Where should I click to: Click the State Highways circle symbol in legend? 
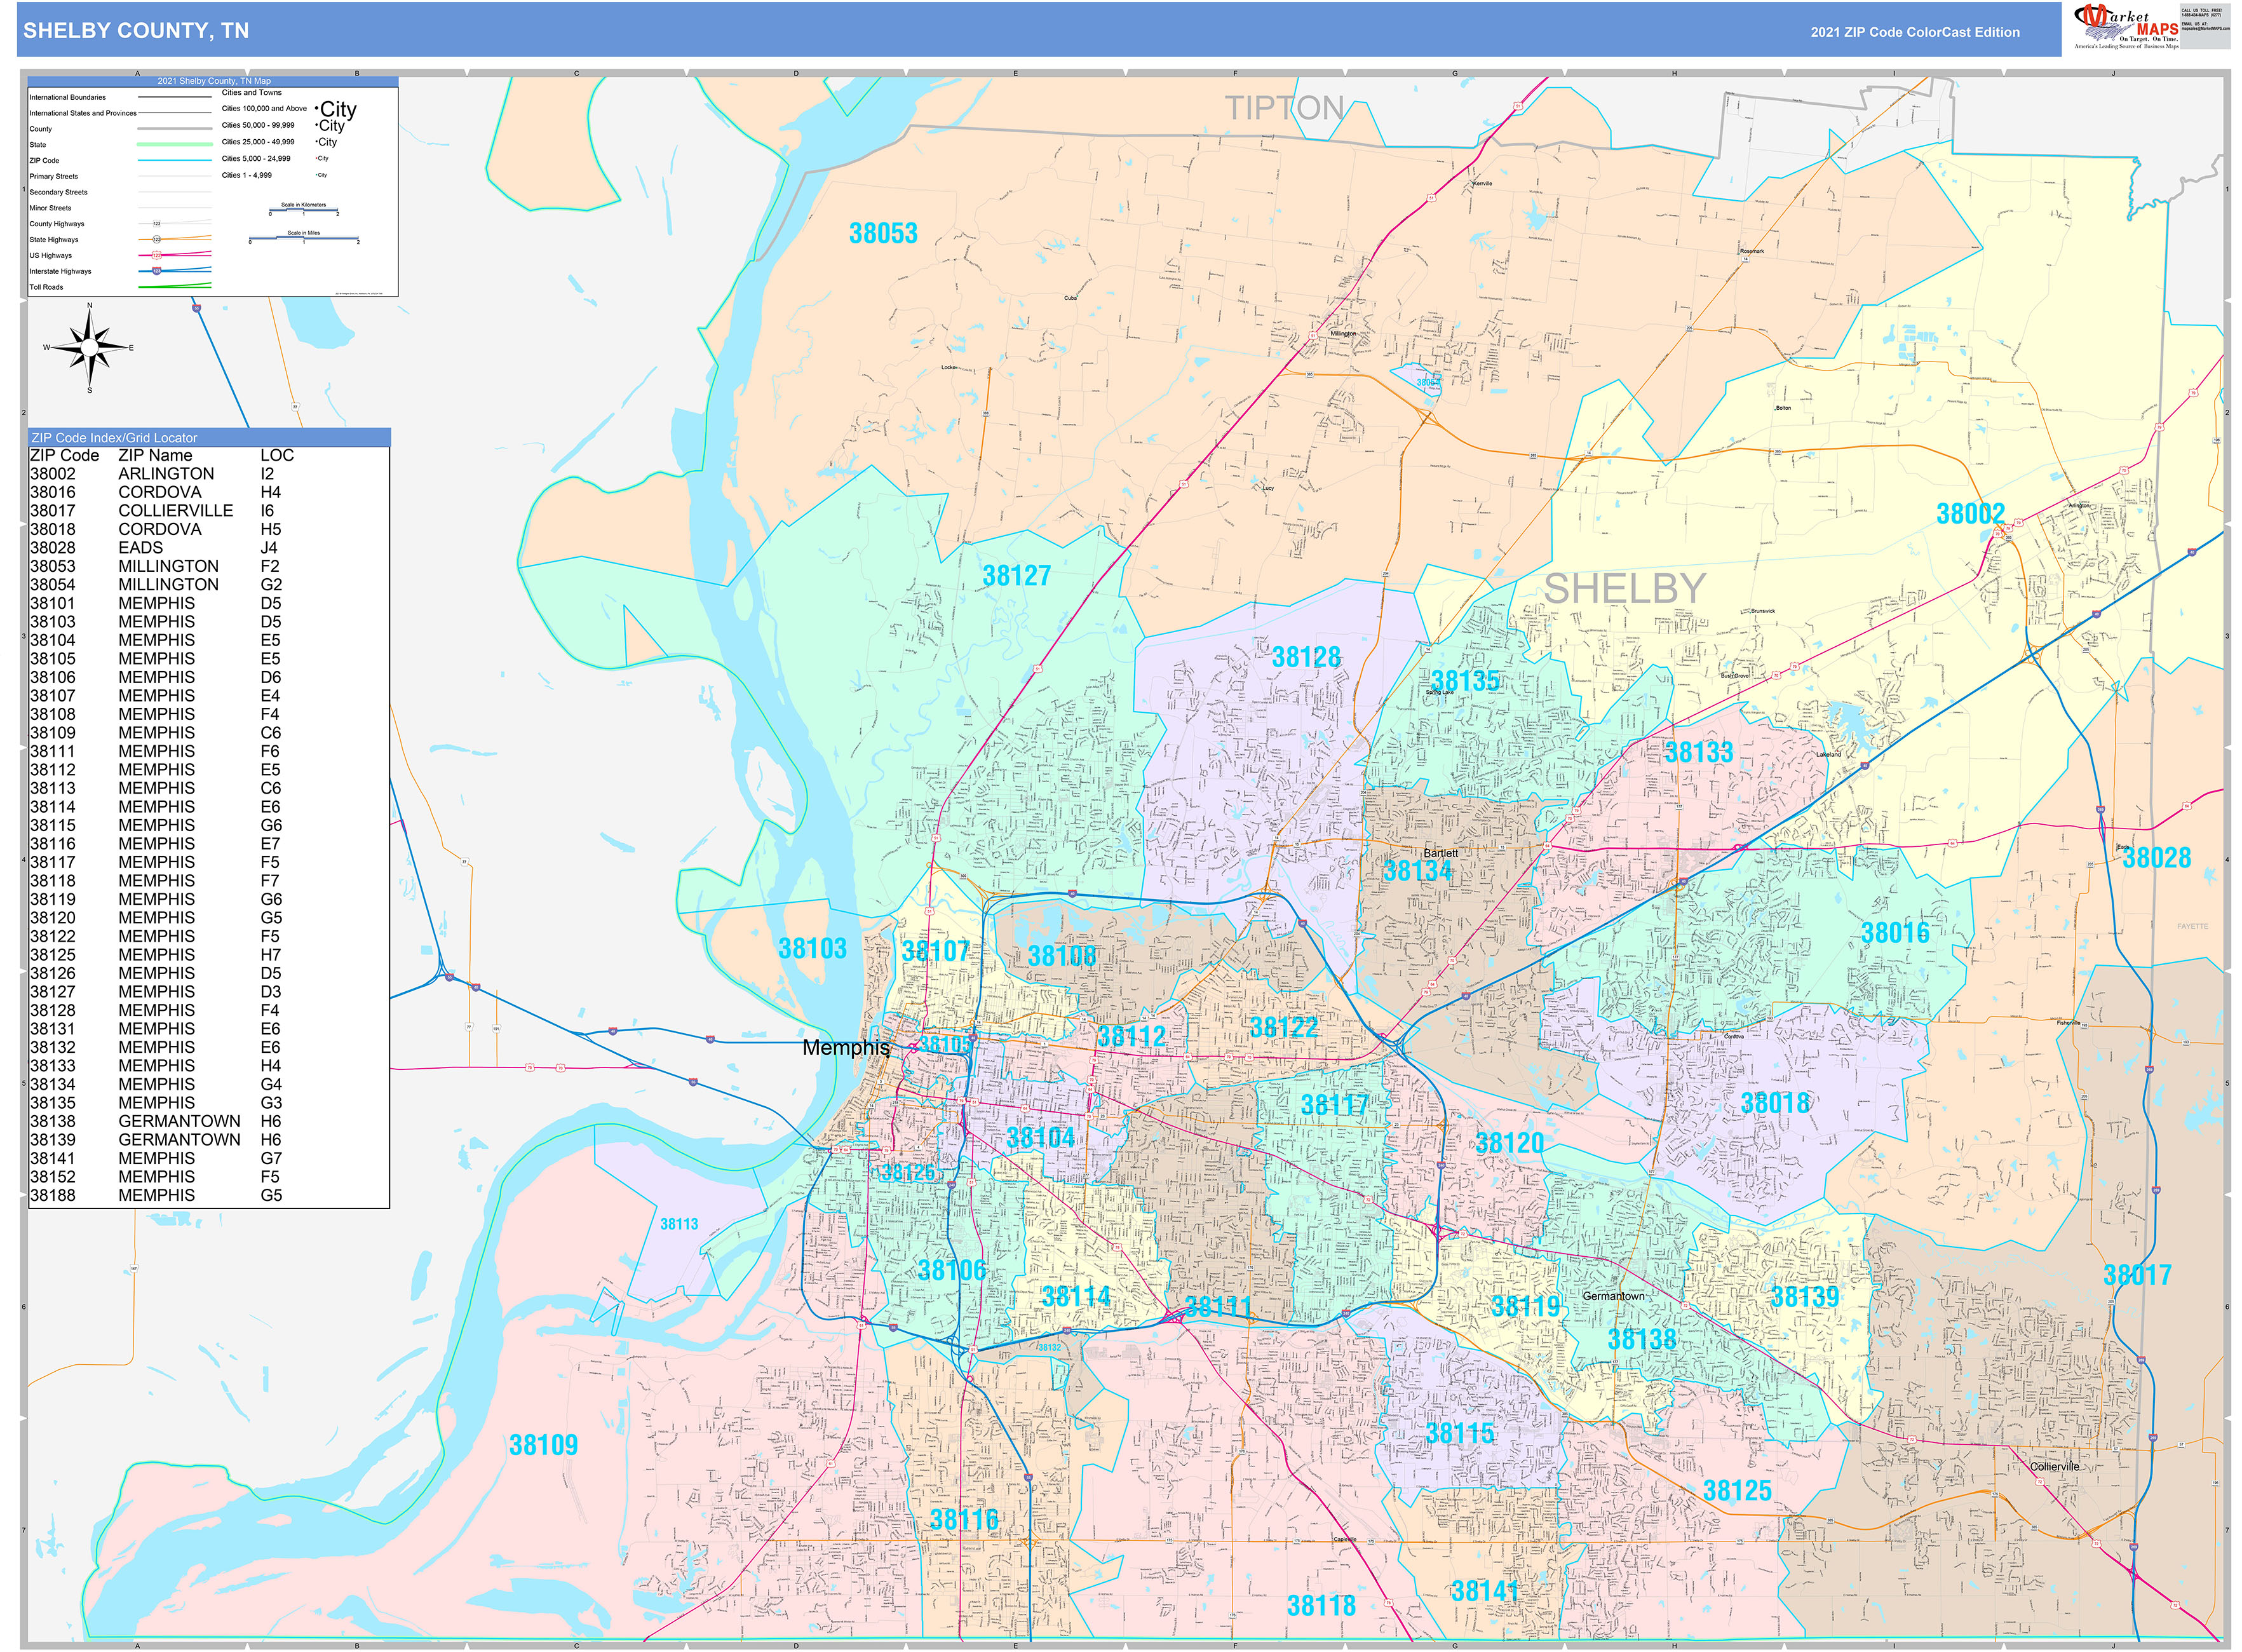pos(156,239)
